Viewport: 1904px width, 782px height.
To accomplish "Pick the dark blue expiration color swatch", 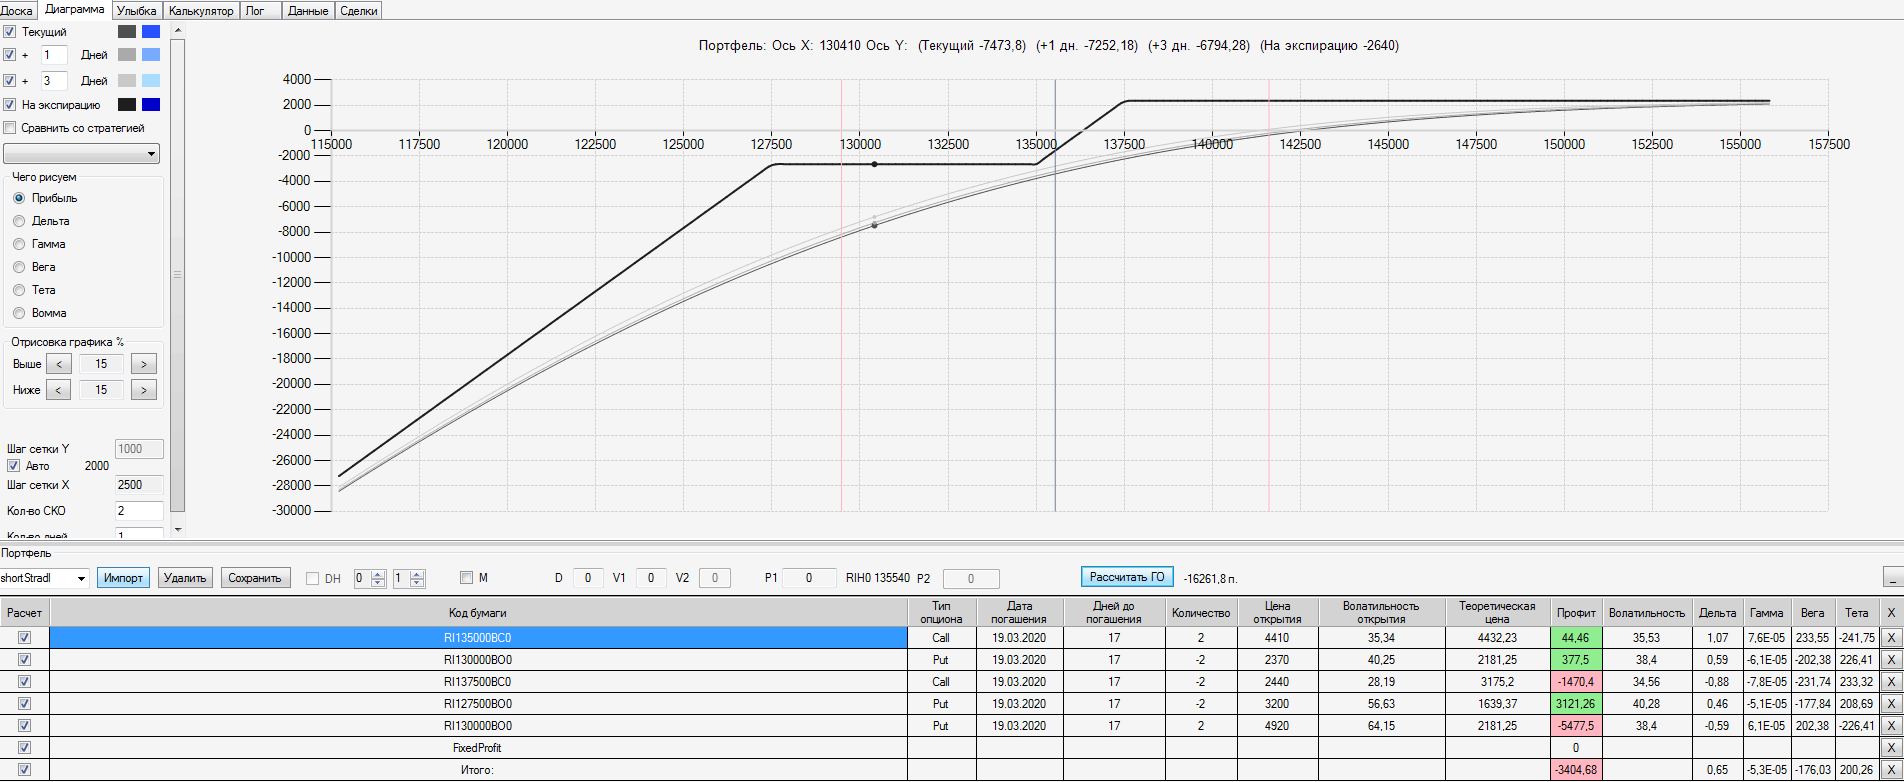I will (x=151, y=105).
